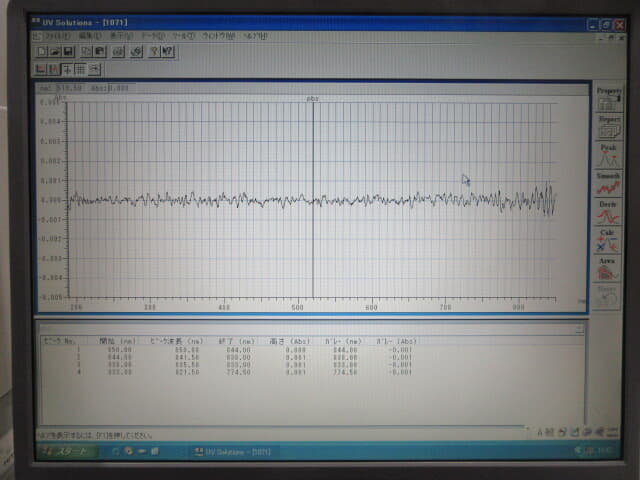
Task: Click the 774.50 end wavelength cell in row 4
Action: click(238, 372)
